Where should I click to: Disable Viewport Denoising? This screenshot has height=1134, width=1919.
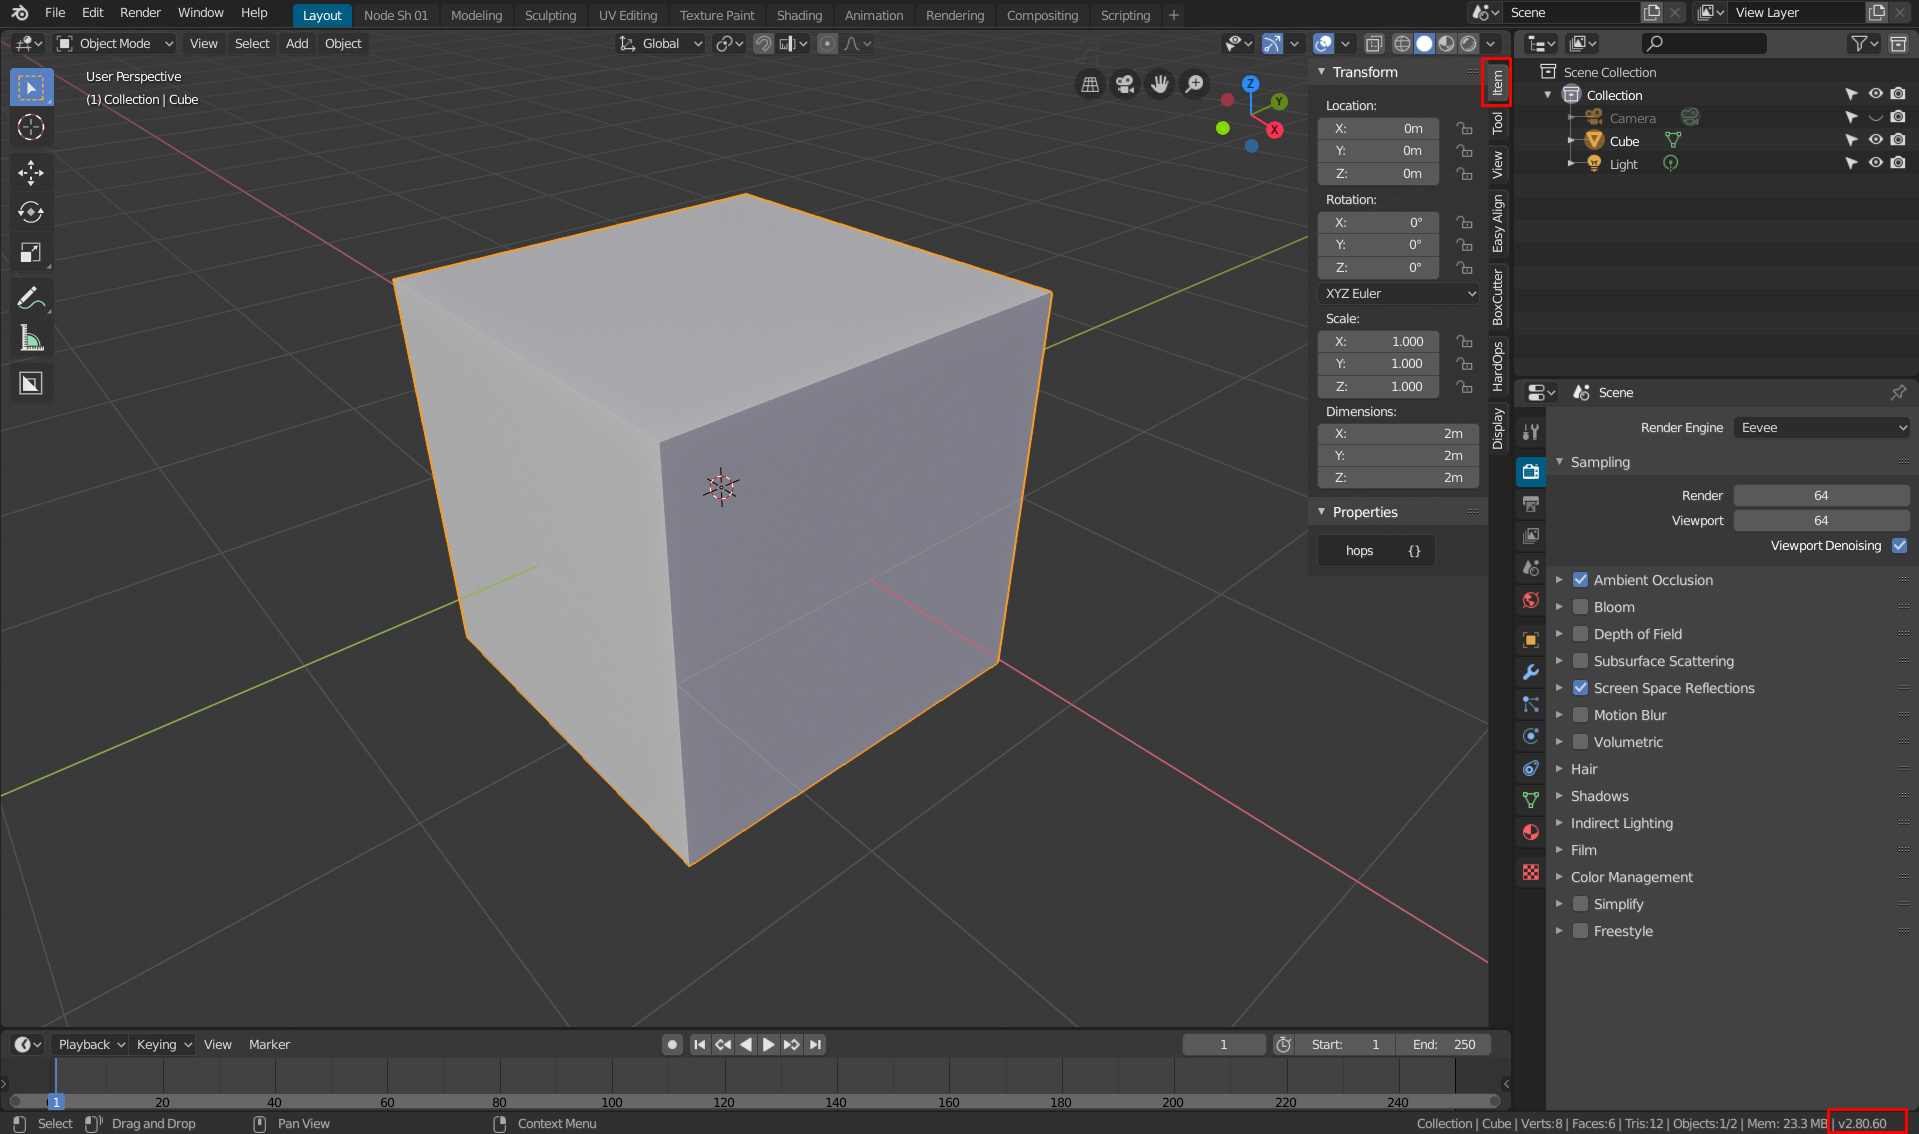click(x=1899, y=546)
